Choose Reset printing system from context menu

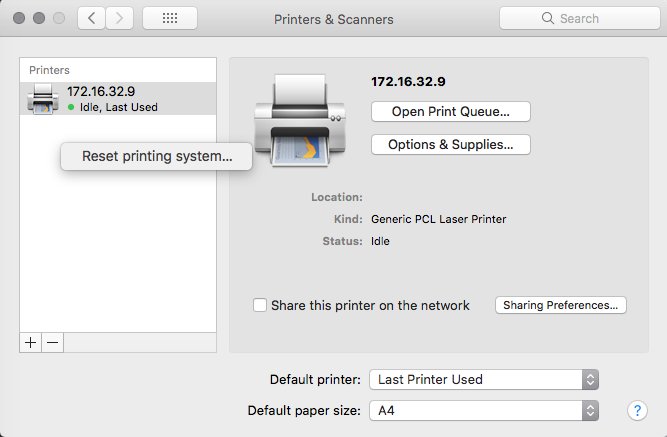(x=157, y=156)
